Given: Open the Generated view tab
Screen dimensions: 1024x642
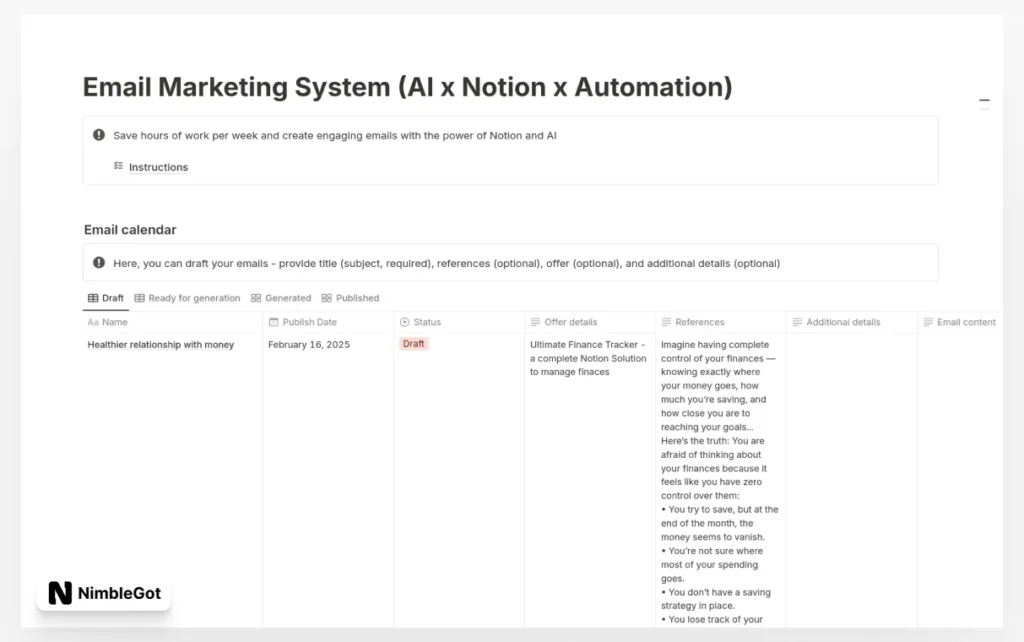Looking at the screenshot, I should click(281, 298).
